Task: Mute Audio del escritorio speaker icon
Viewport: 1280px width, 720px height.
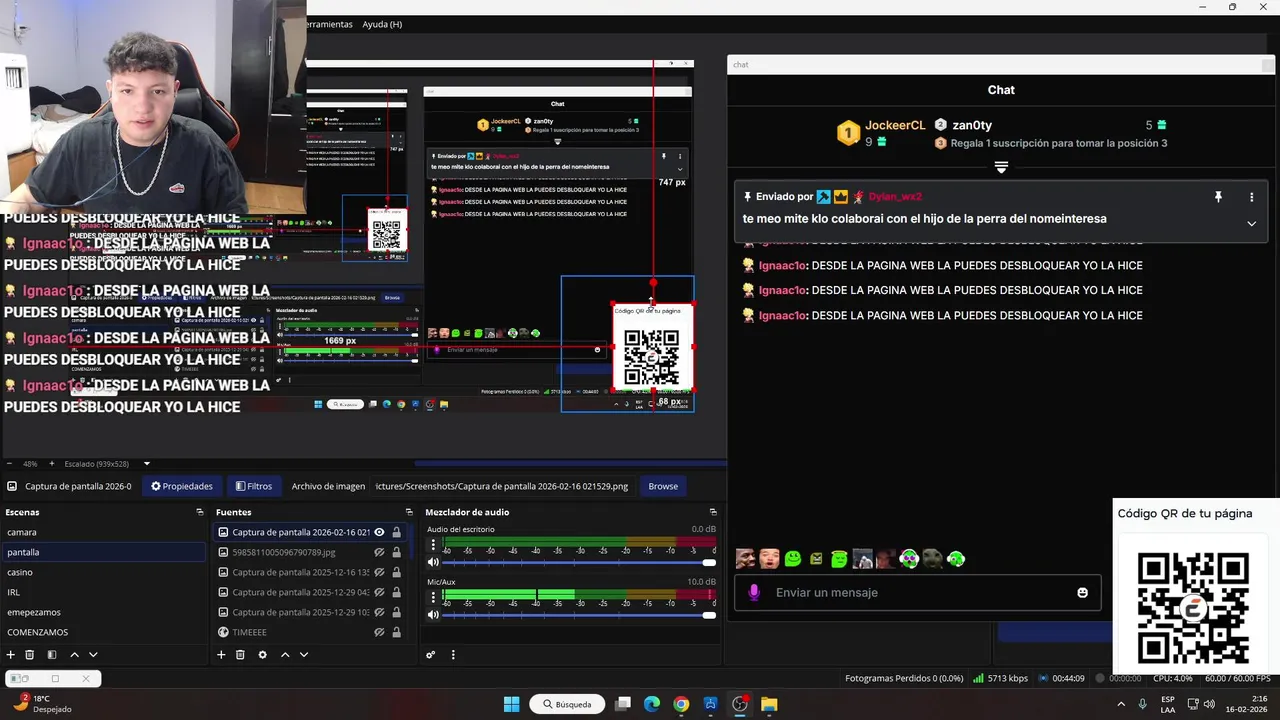Action: 433,563
